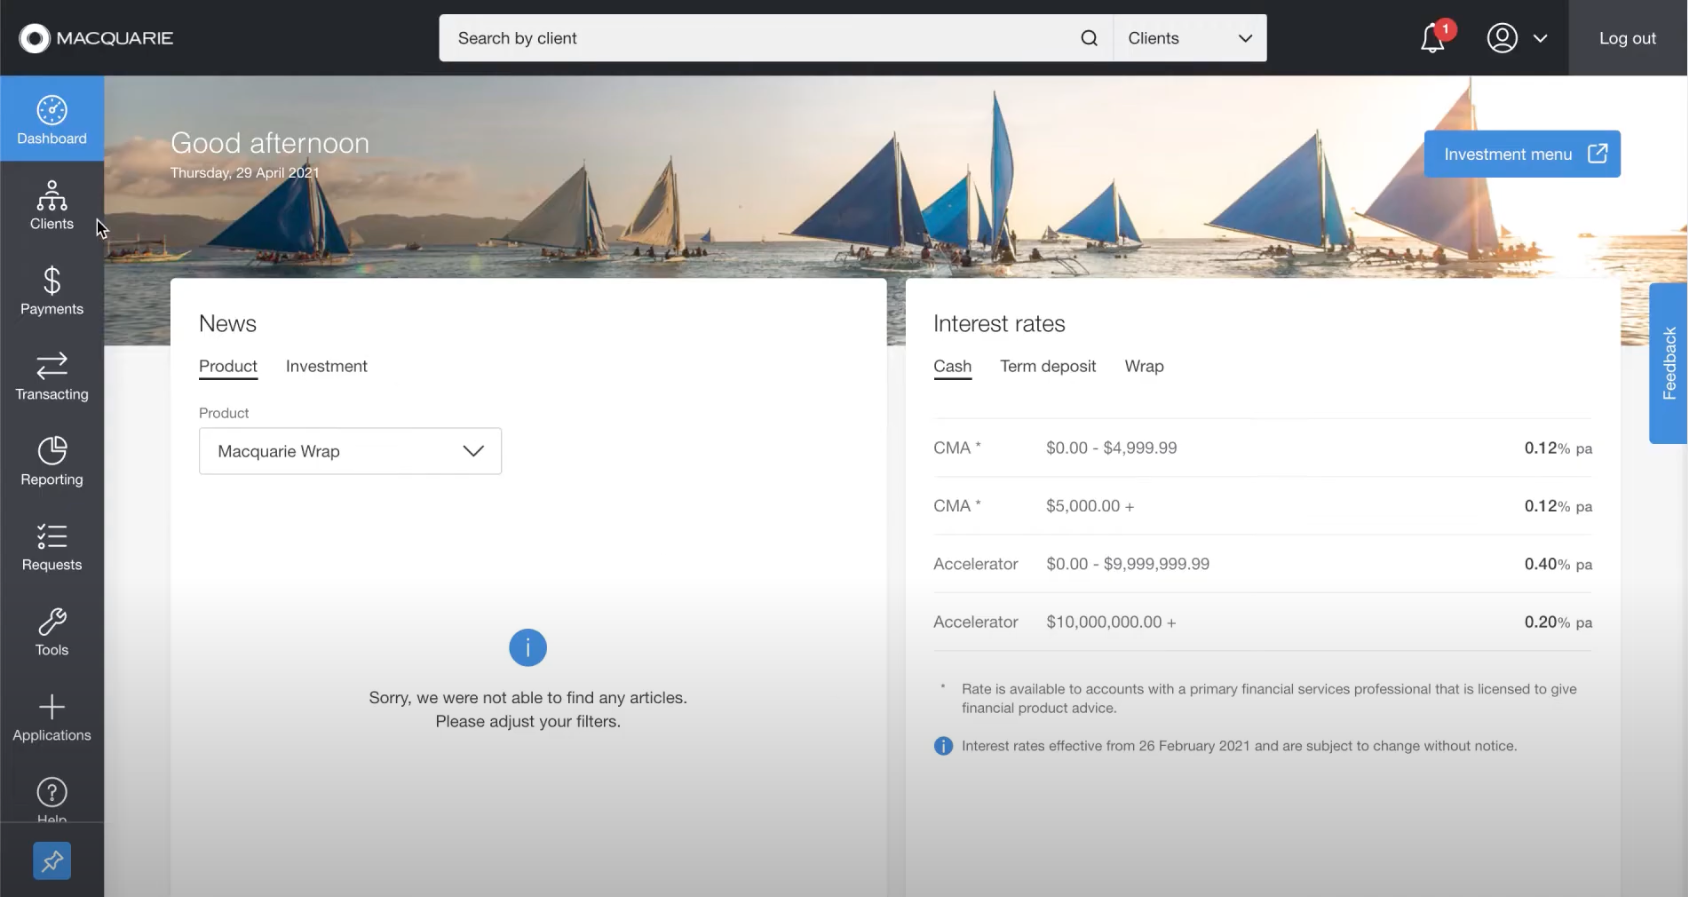Open the Macquarie Wrap product dropdown
This screenshot has width=1688, height=897.
coord(350,451)
